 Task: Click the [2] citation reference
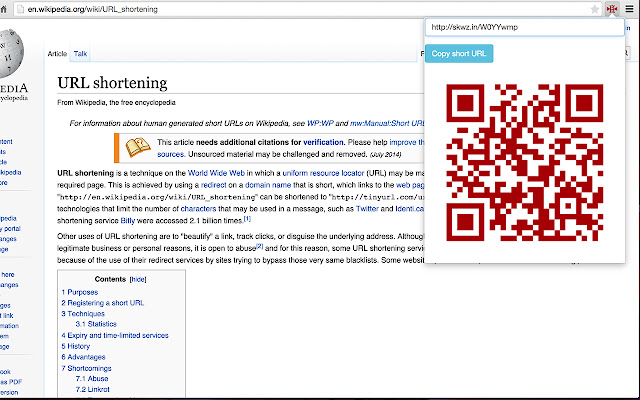click(260, 246)
